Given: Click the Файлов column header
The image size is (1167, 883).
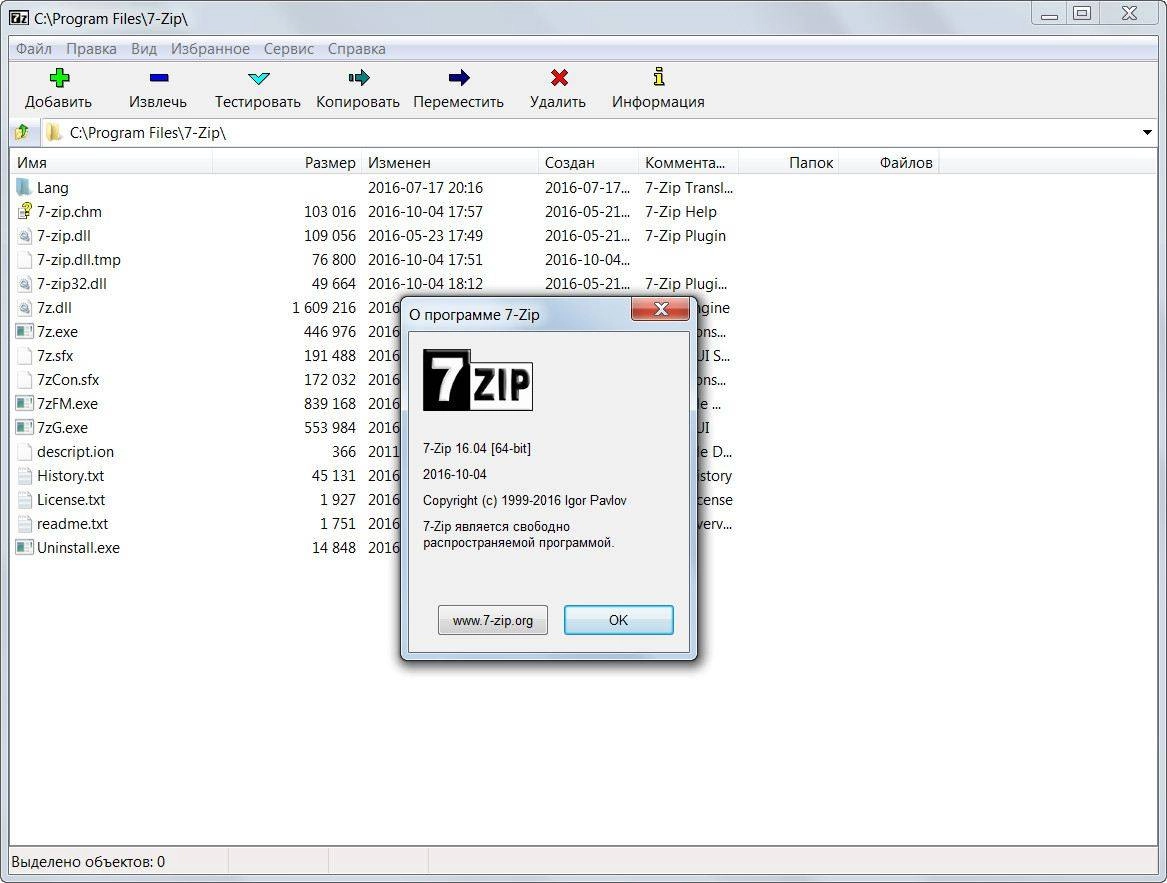Looking at the screenshot, I should click(x=889, y=162).
